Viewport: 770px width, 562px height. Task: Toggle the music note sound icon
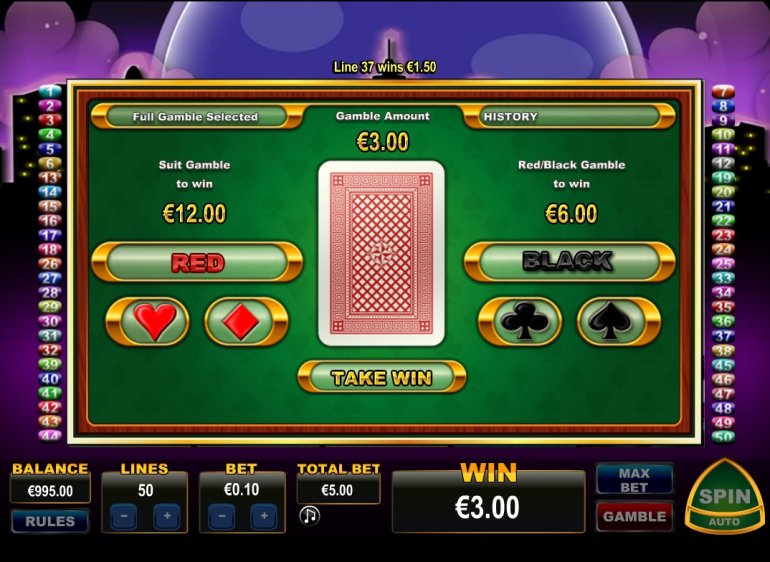(309, 515)
